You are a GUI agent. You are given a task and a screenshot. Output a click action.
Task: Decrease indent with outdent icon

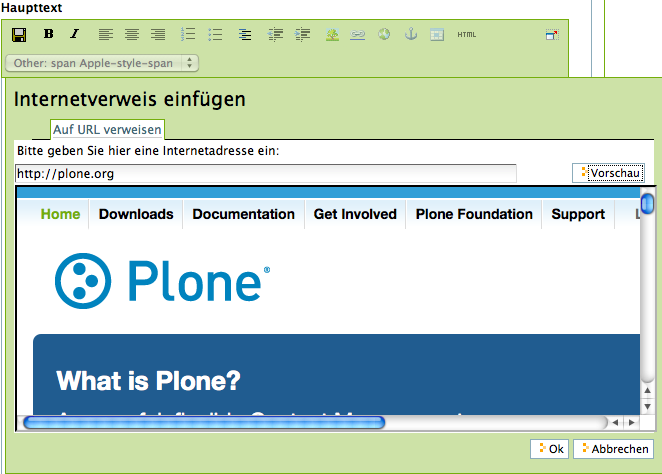275,34
